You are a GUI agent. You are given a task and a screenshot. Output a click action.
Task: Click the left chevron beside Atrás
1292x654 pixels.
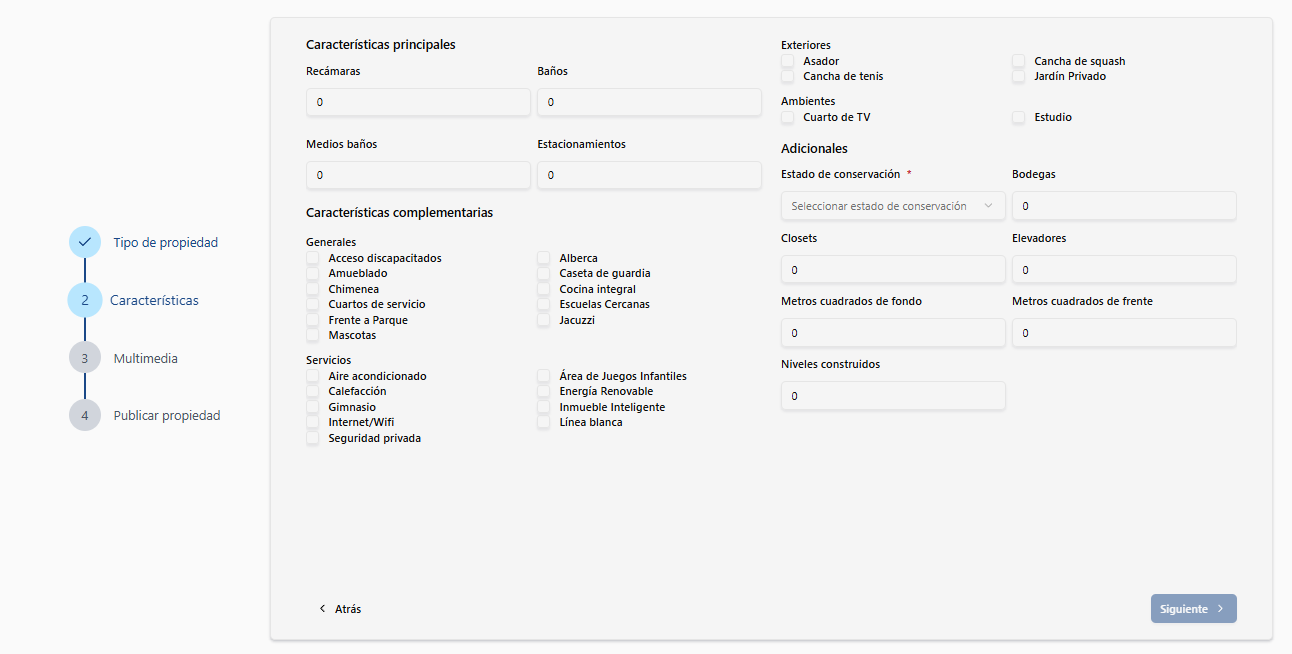click(x=322, y=609)
